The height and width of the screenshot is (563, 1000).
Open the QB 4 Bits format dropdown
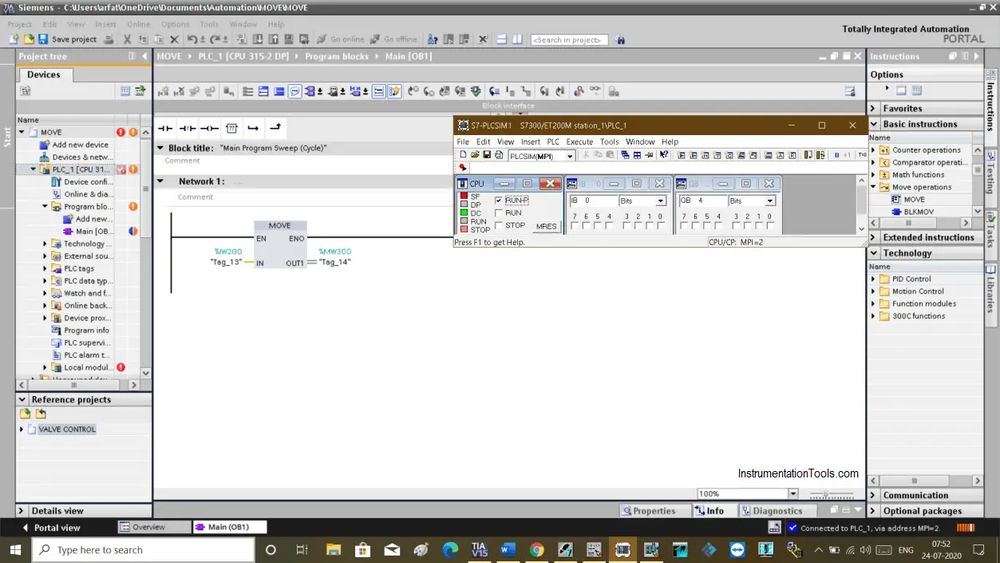click(x=769, y=201)
